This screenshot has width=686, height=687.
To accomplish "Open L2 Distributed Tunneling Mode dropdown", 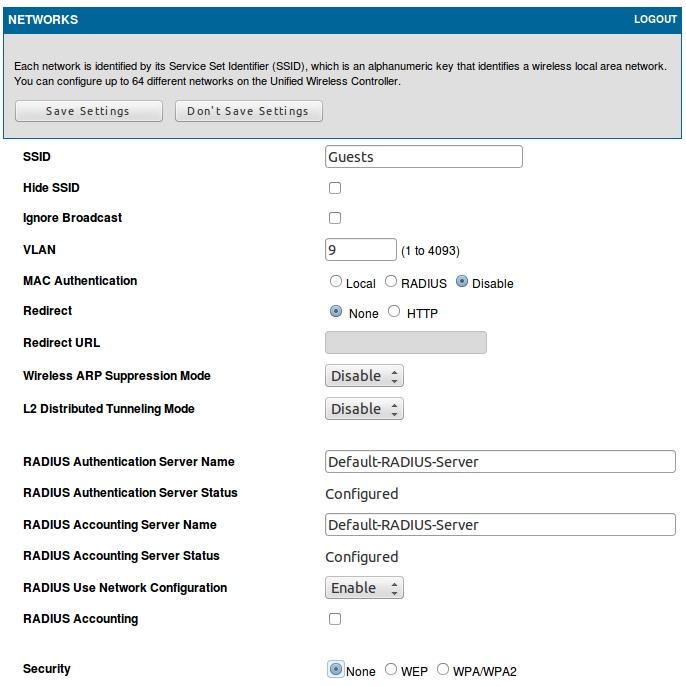I will coord(364,409).
